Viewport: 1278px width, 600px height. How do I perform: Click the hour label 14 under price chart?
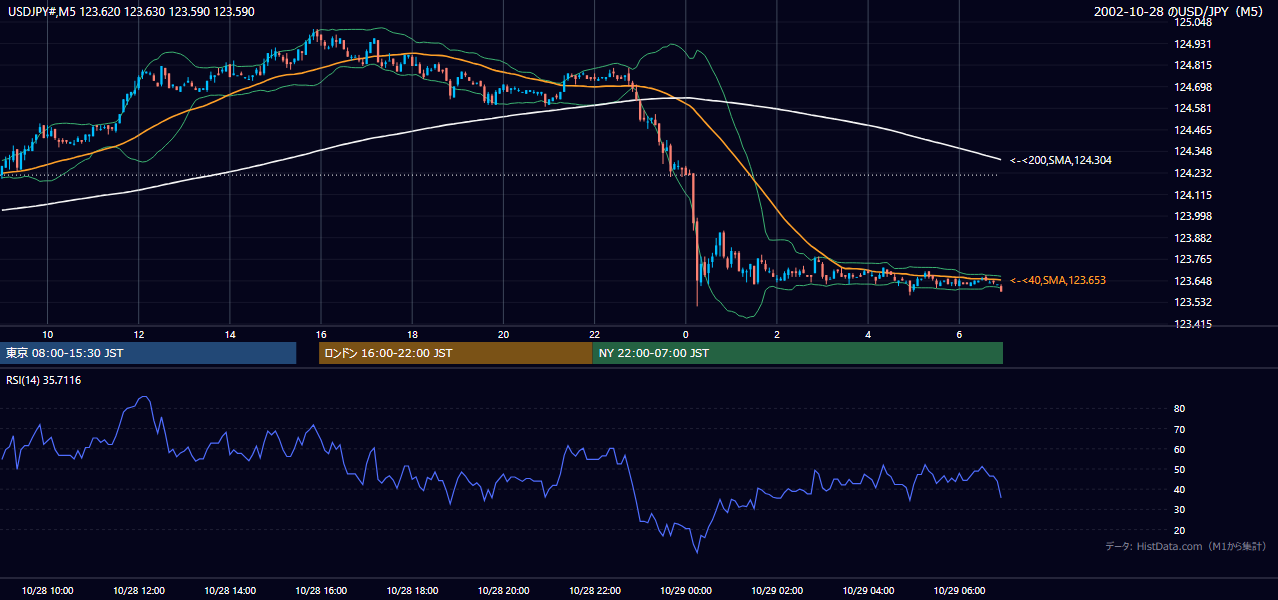(x=230, y=333)
